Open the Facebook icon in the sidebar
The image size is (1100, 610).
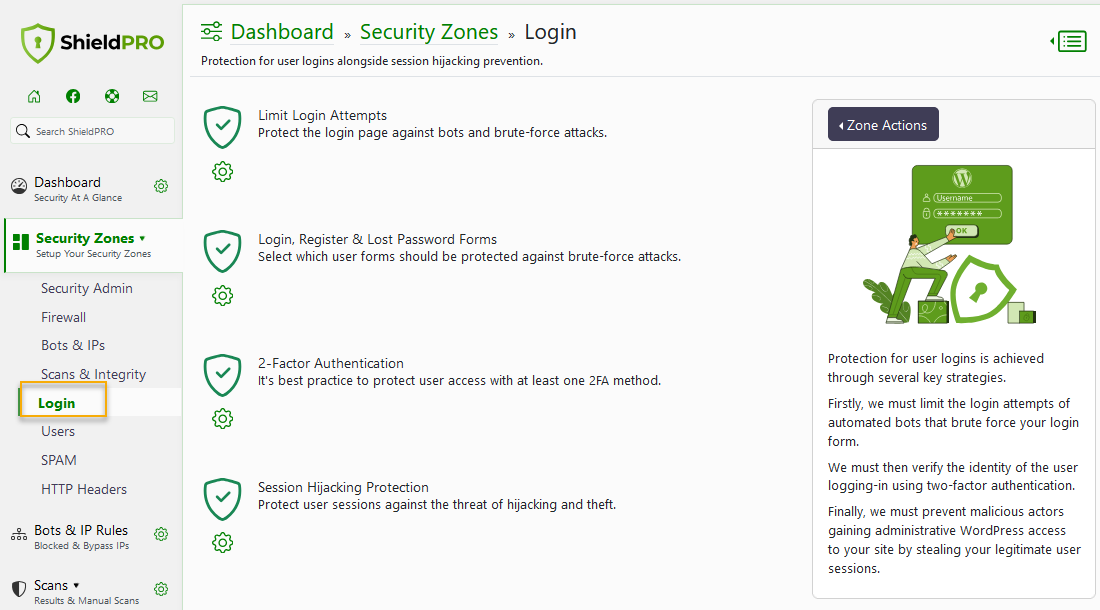73,96
